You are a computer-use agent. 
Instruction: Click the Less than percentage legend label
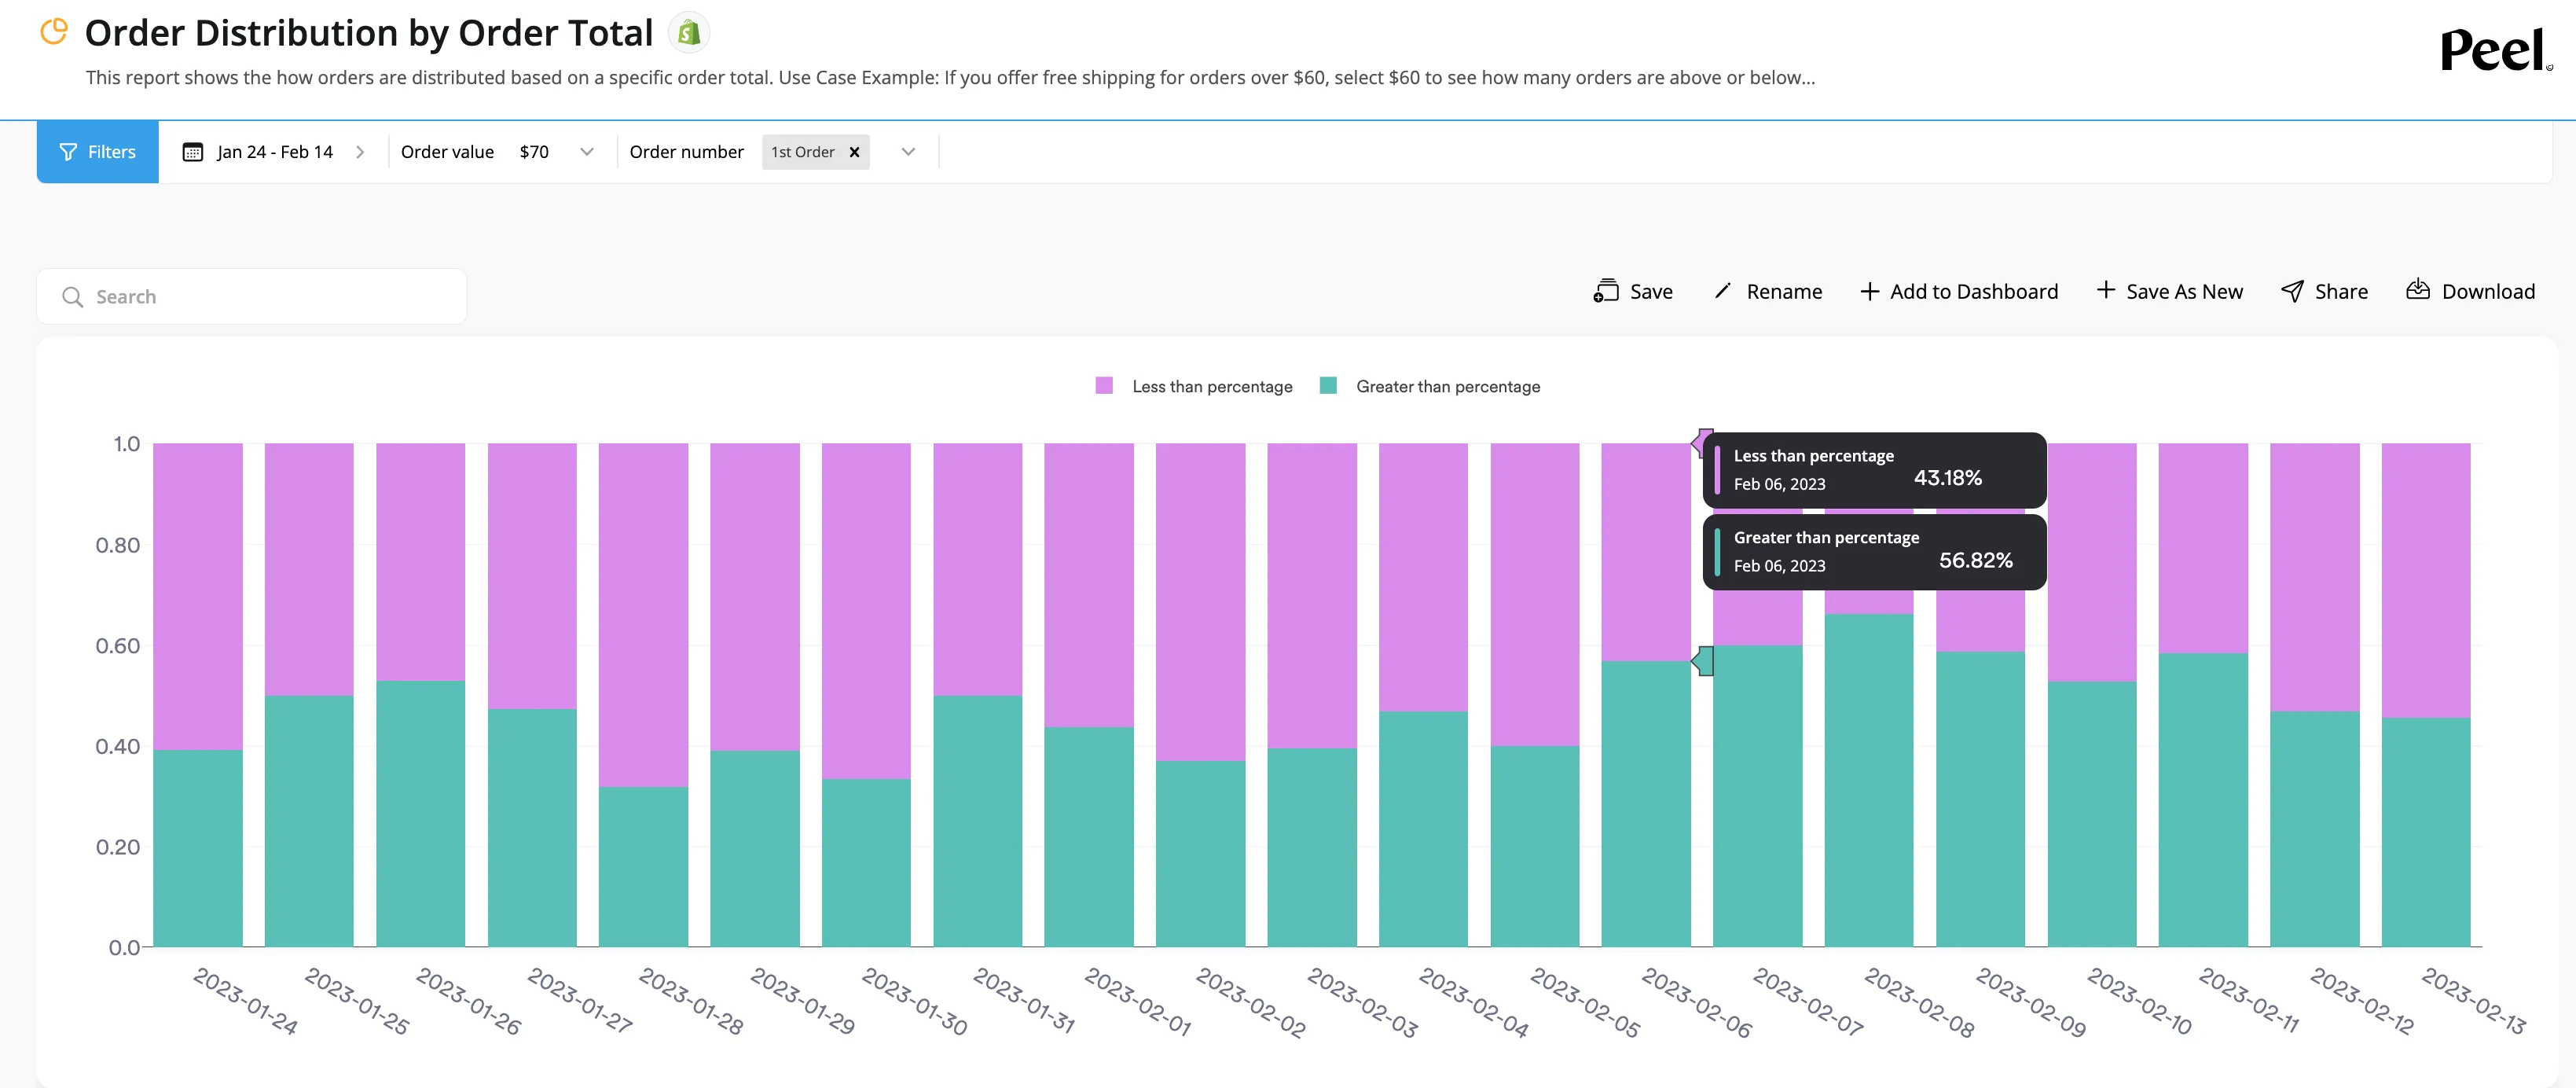[x=1212, y=387]
